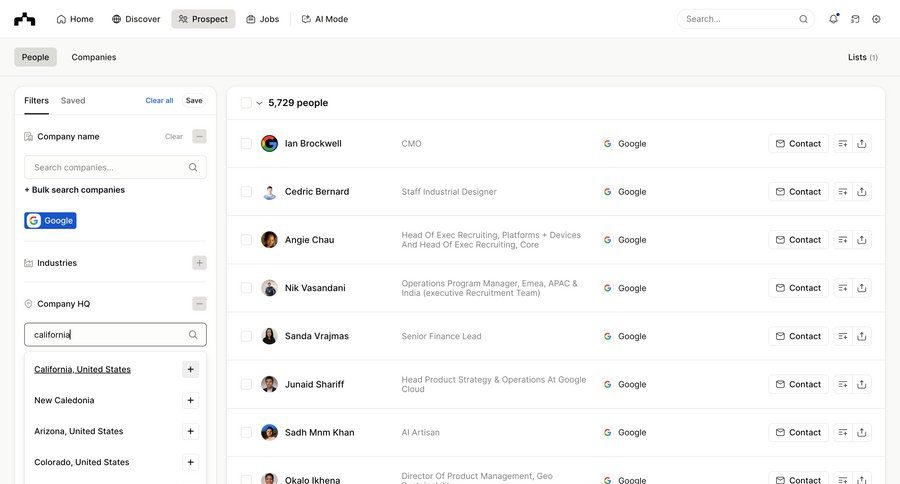Click the app logo in top-left corner
The height and width of the screenshot is (484, 900).
tap(25, 19)
